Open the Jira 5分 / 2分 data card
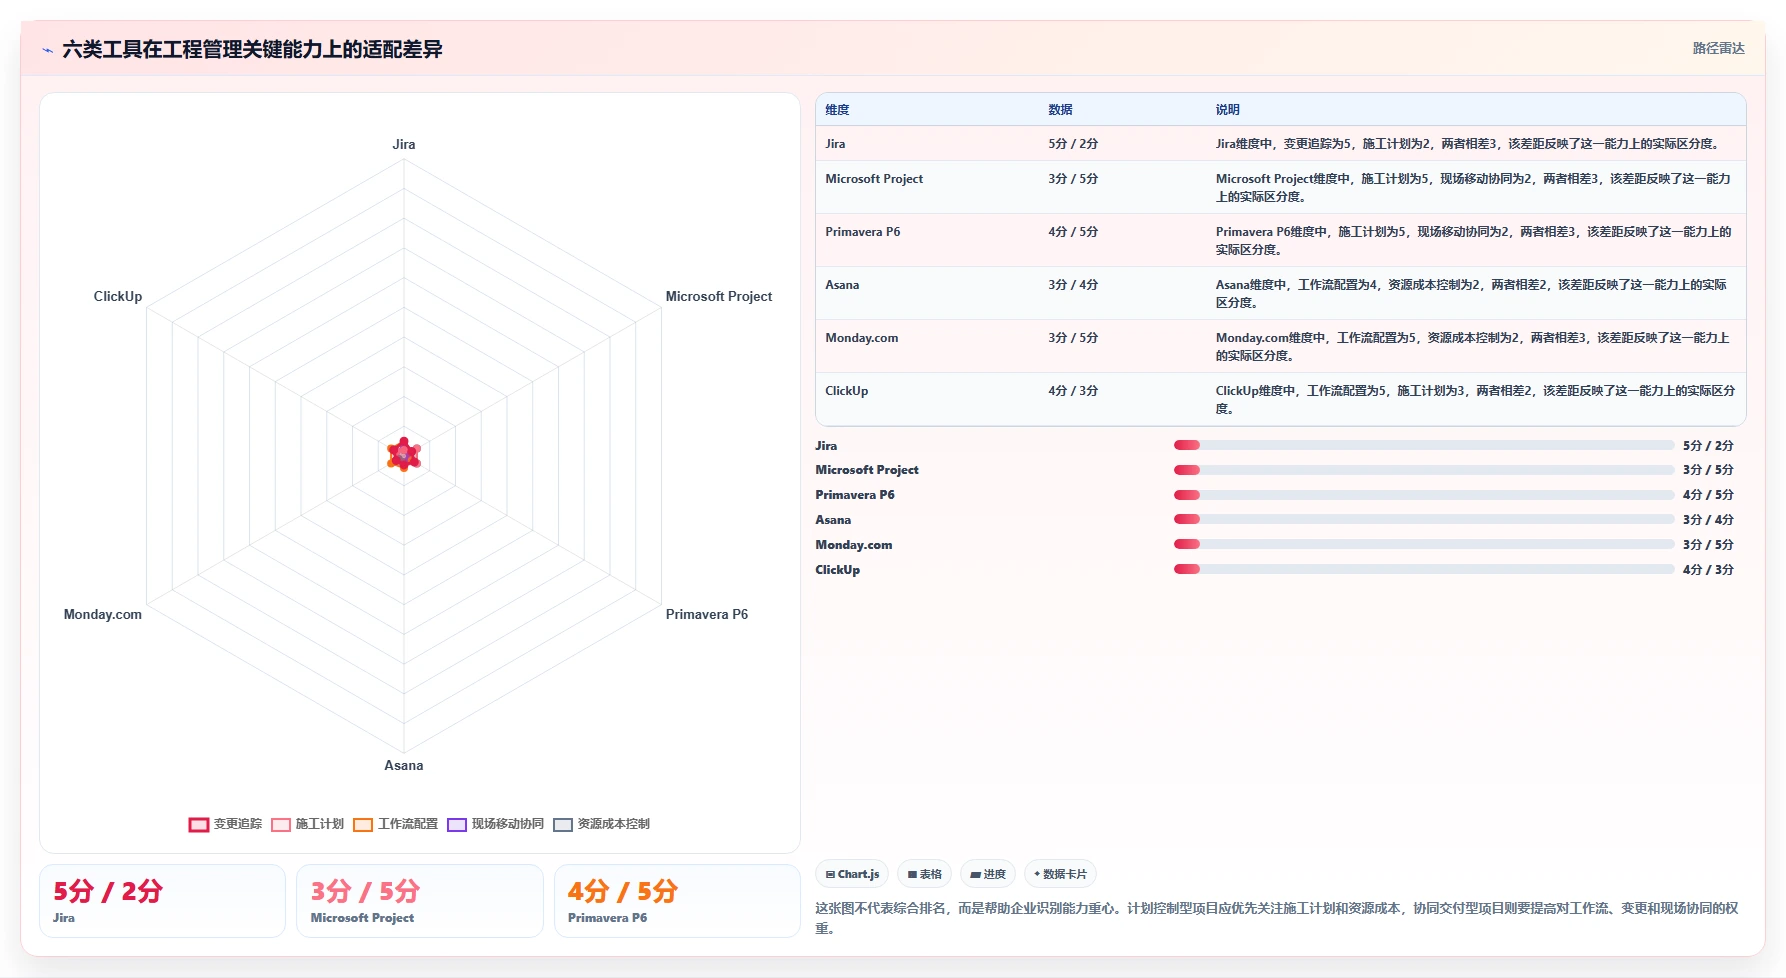This screenshot has height=978, width=1786. pyautogui.click(x=162, y=901)
